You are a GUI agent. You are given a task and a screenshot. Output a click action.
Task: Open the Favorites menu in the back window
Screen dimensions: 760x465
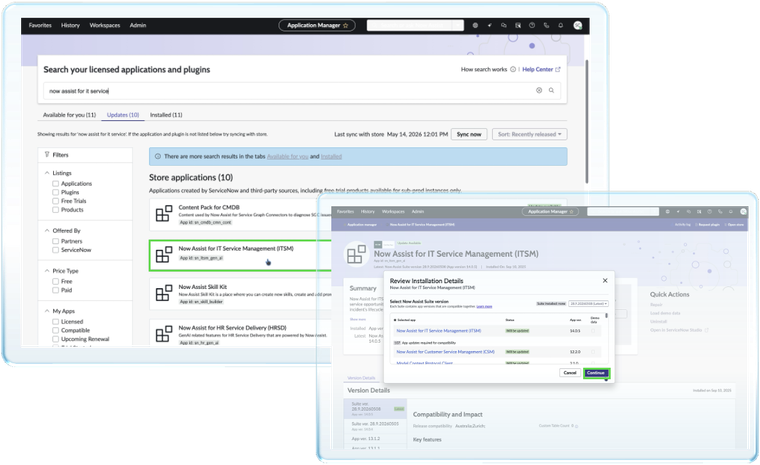pyautogui.click(x=40, y=25)
